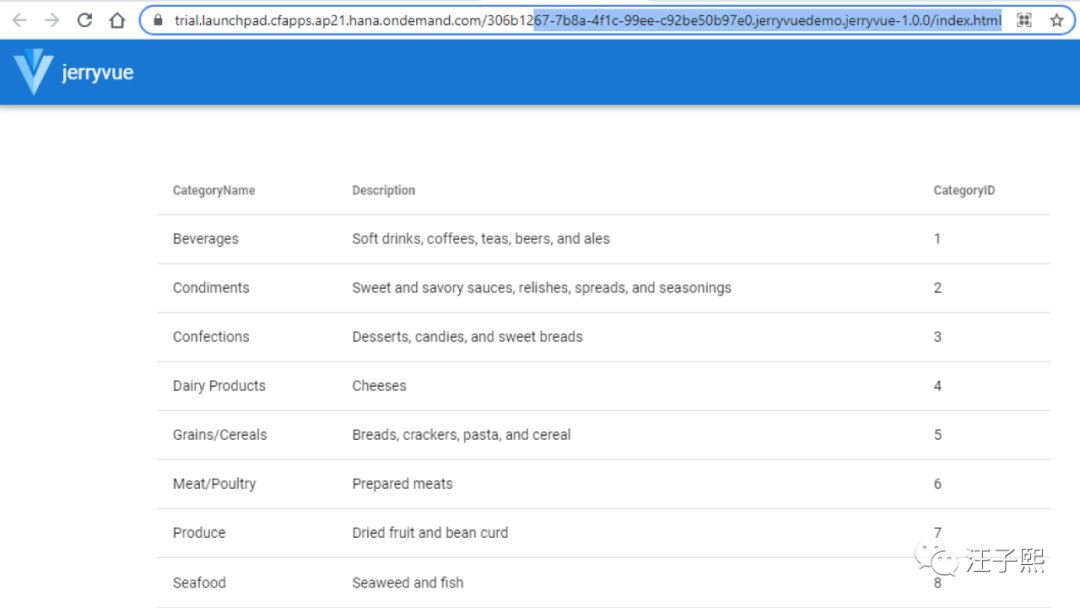Sort by the CategoryID column header

[964, 191]
